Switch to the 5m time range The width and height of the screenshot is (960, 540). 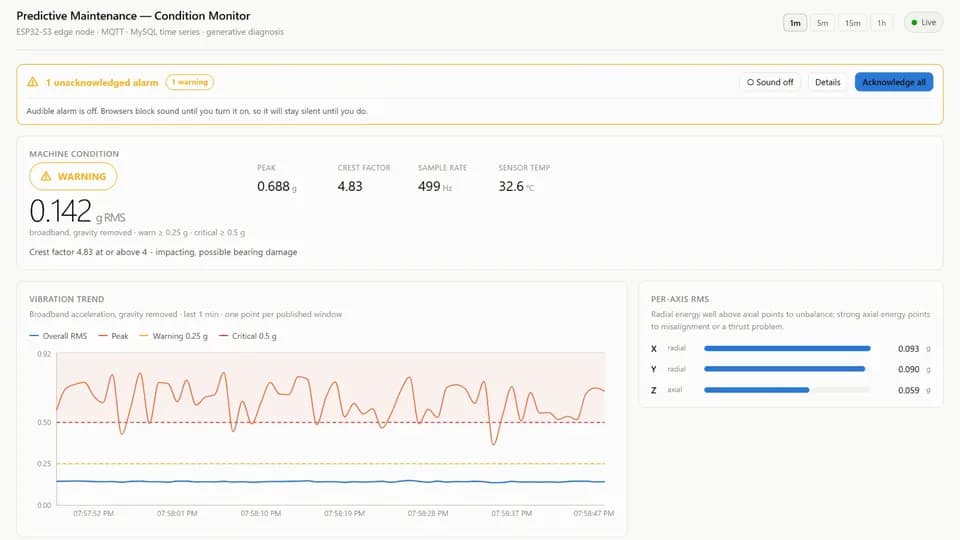822,23
